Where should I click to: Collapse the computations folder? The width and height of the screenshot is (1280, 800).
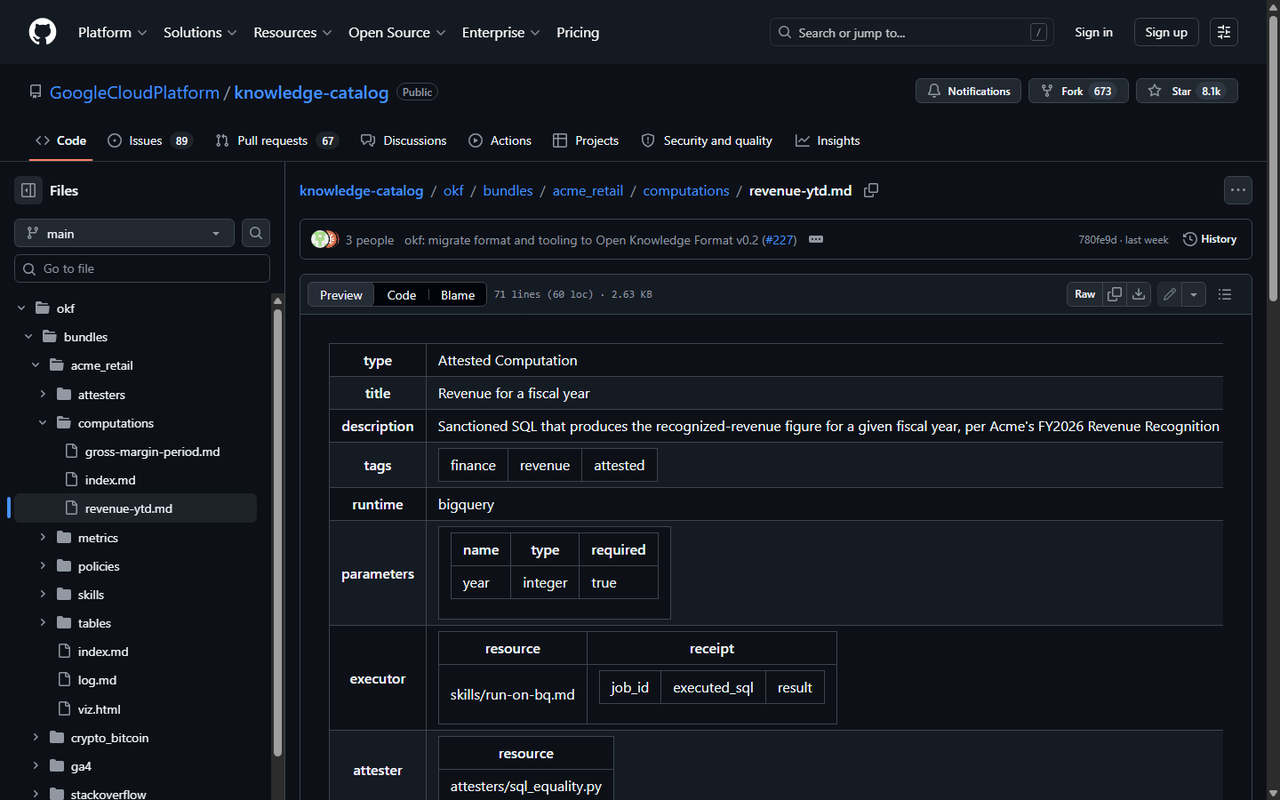coord(43,423)
